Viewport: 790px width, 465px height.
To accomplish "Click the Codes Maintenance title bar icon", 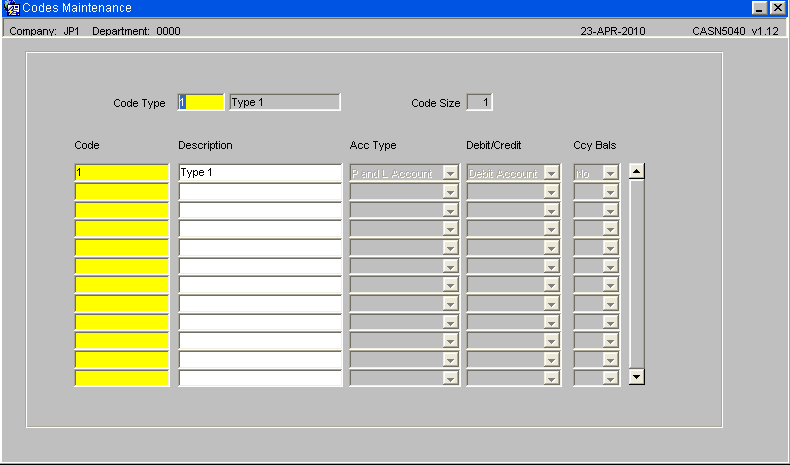I will point(11,8).
